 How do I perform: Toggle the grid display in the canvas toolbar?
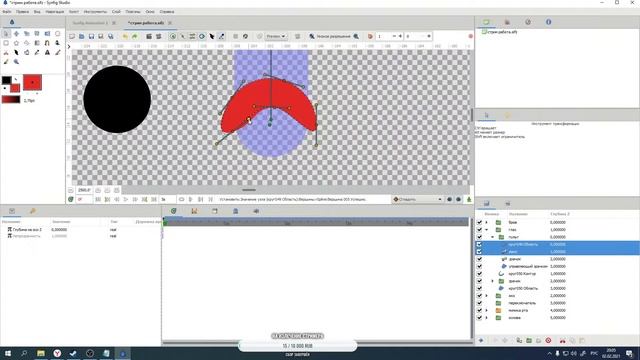click(236, 36)
